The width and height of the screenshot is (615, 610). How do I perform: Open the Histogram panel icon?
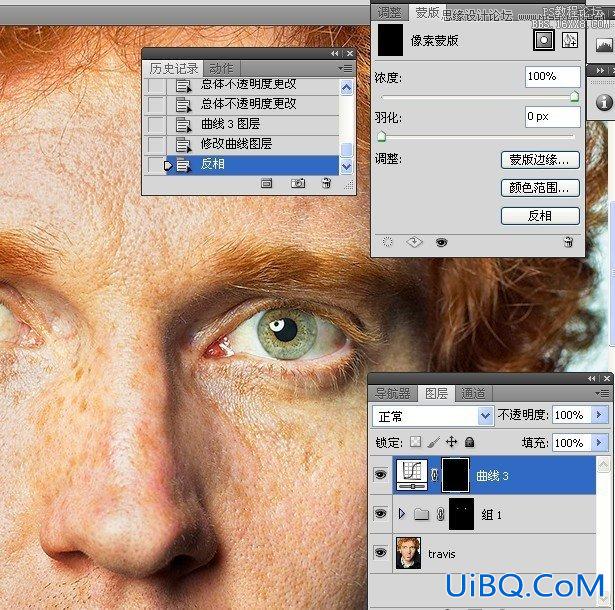604,45
